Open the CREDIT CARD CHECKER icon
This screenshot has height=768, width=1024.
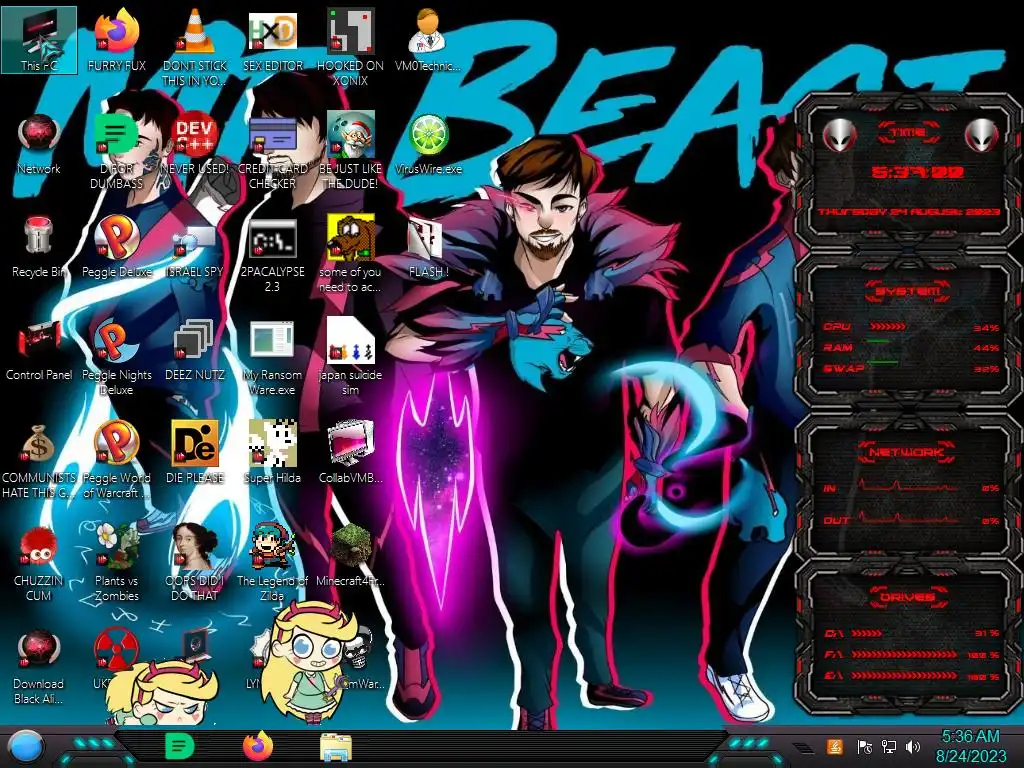pyautogui.click(x=272, y=150)
